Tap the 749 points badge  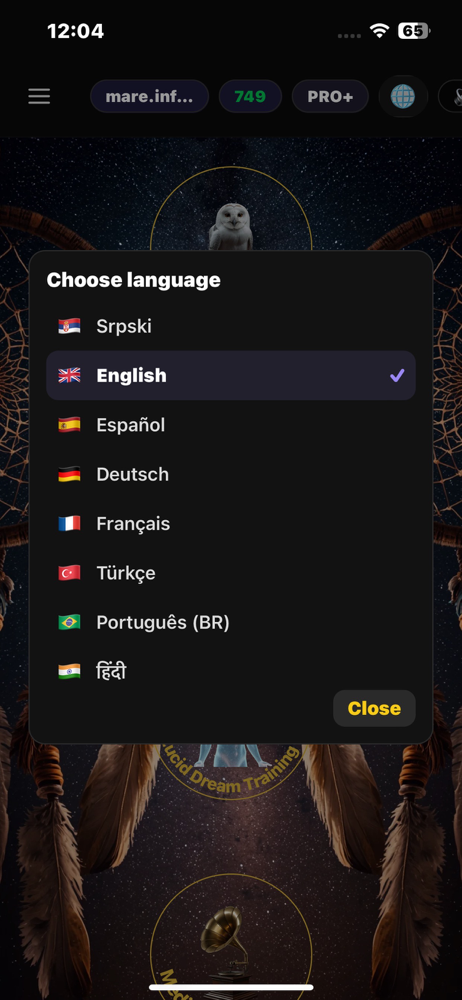(250, 96)
